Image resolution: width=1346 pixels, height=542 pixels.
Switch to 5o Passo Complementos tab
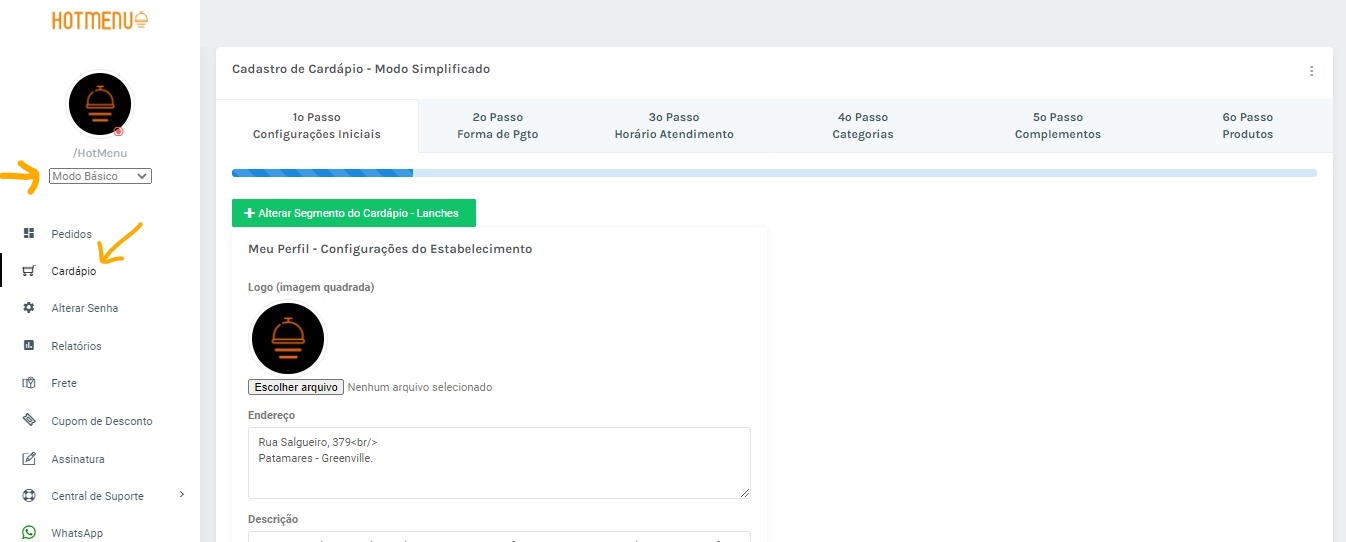pos(1058,126)
